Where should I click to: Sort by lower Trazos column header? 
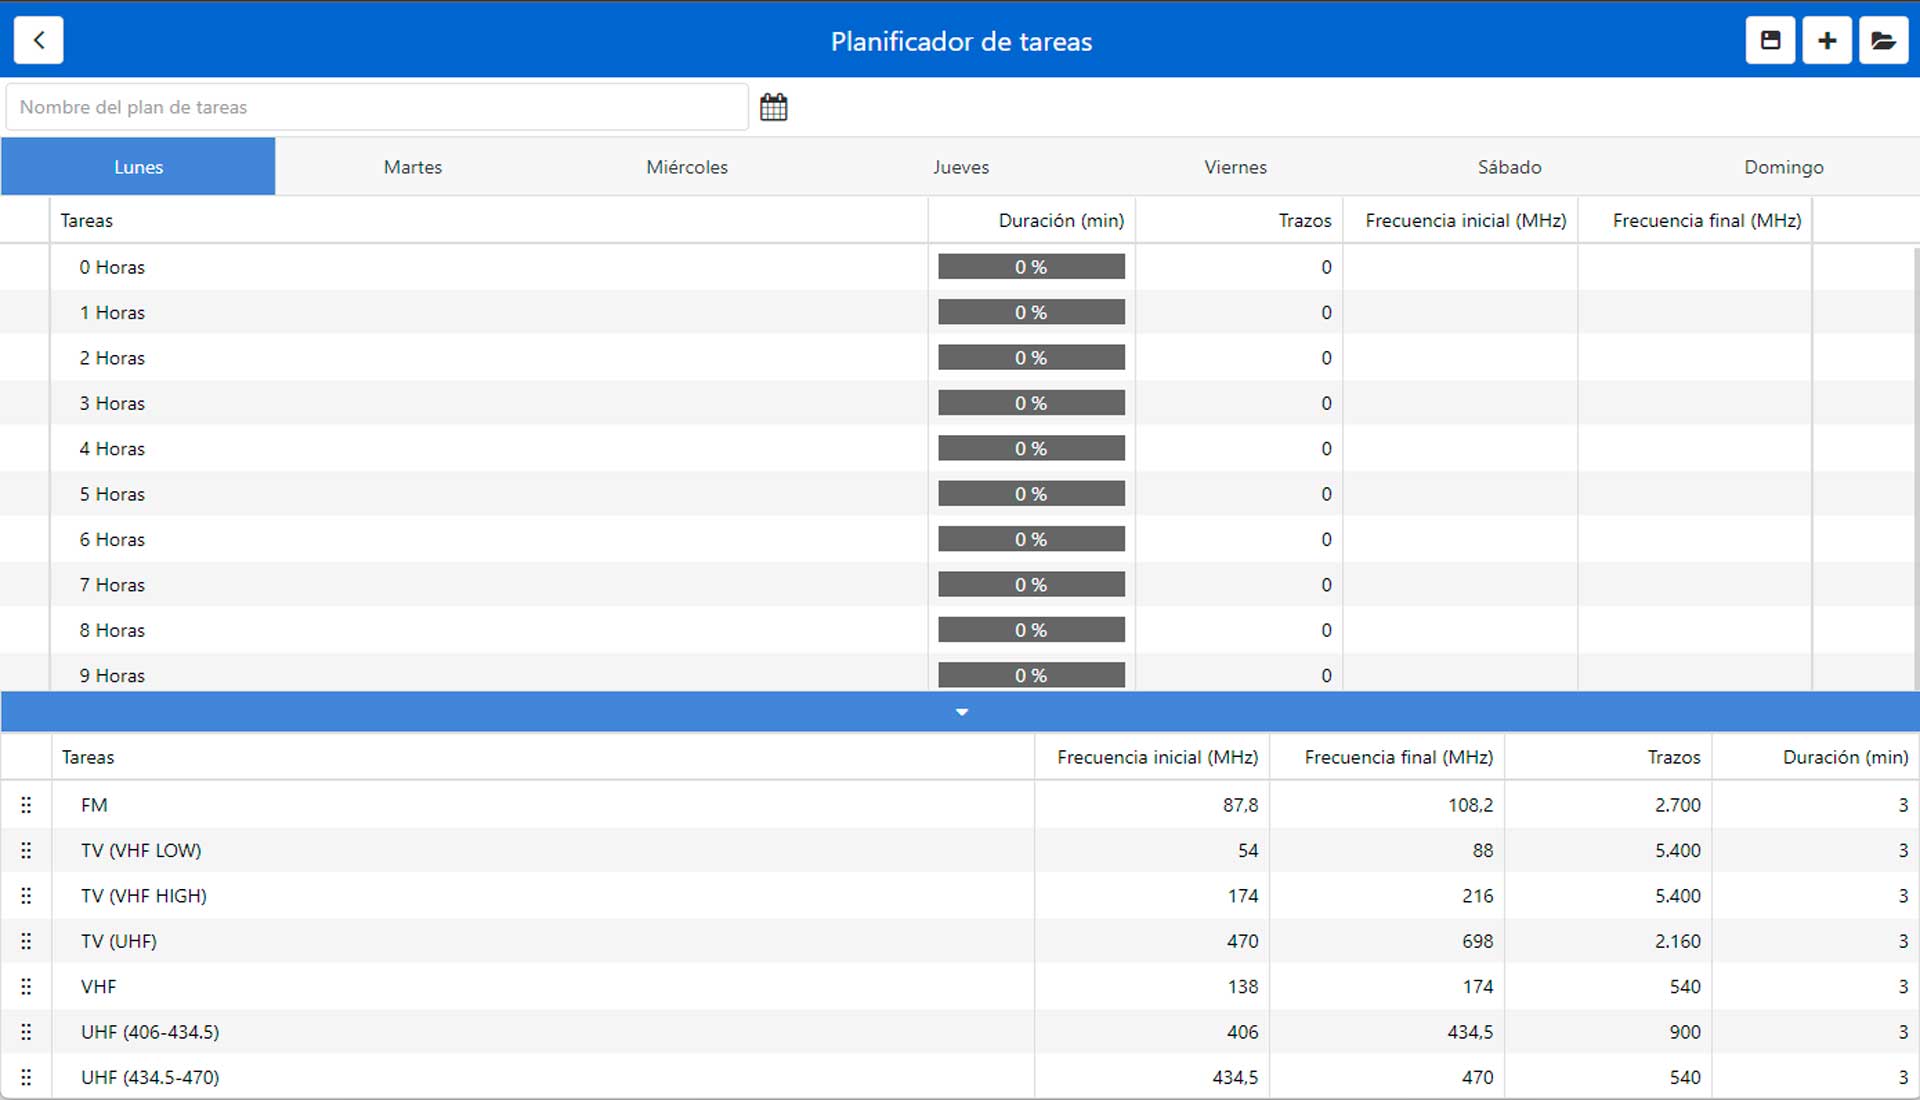[1608, 757]
